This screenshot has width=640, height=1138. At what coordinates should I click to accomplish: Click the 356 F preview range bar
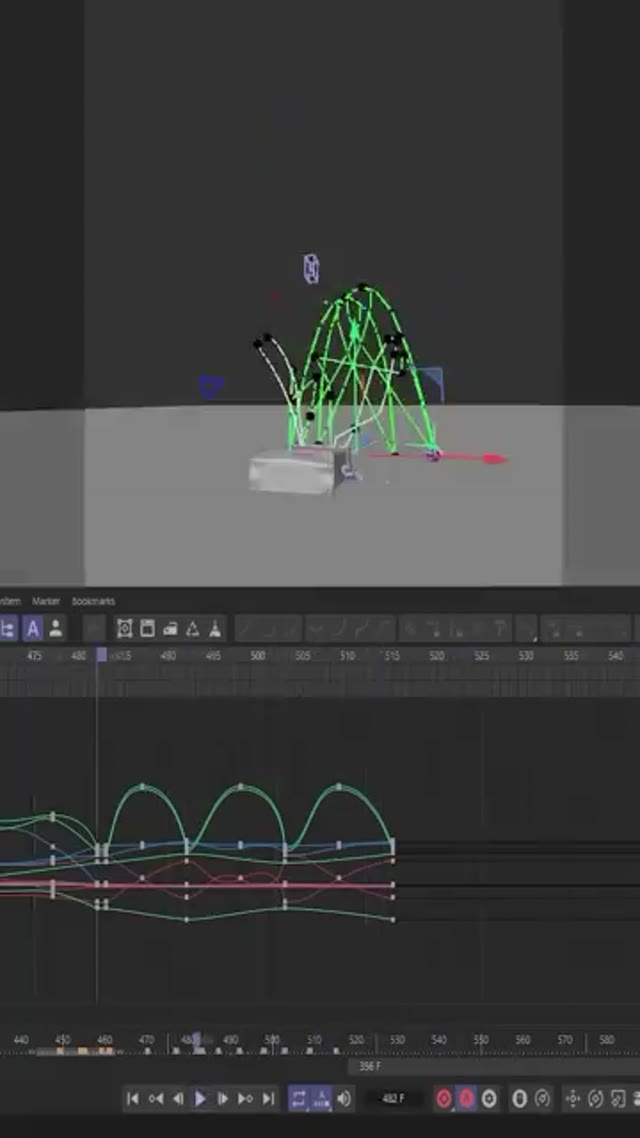[x=370, y=1067]
